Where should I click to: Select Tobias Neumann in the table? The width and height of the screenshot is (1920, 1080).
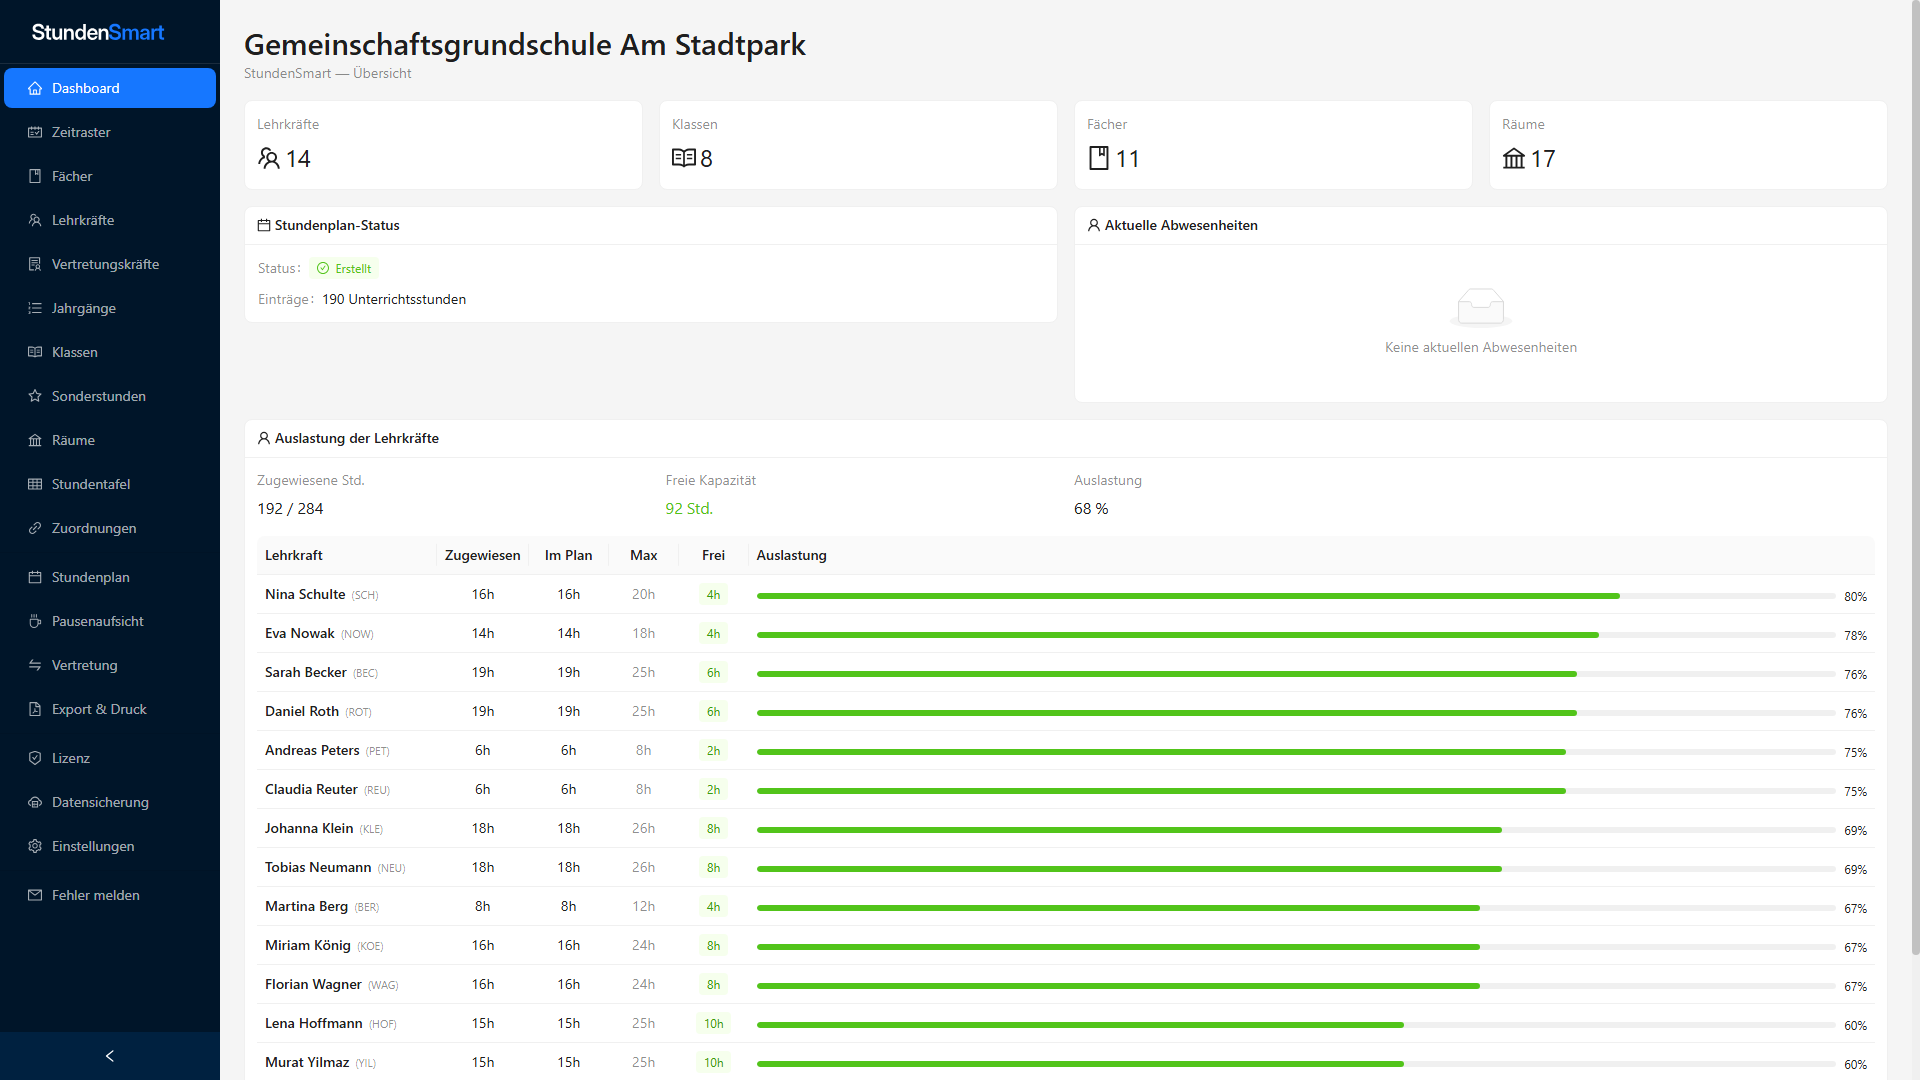coord(318,867)
